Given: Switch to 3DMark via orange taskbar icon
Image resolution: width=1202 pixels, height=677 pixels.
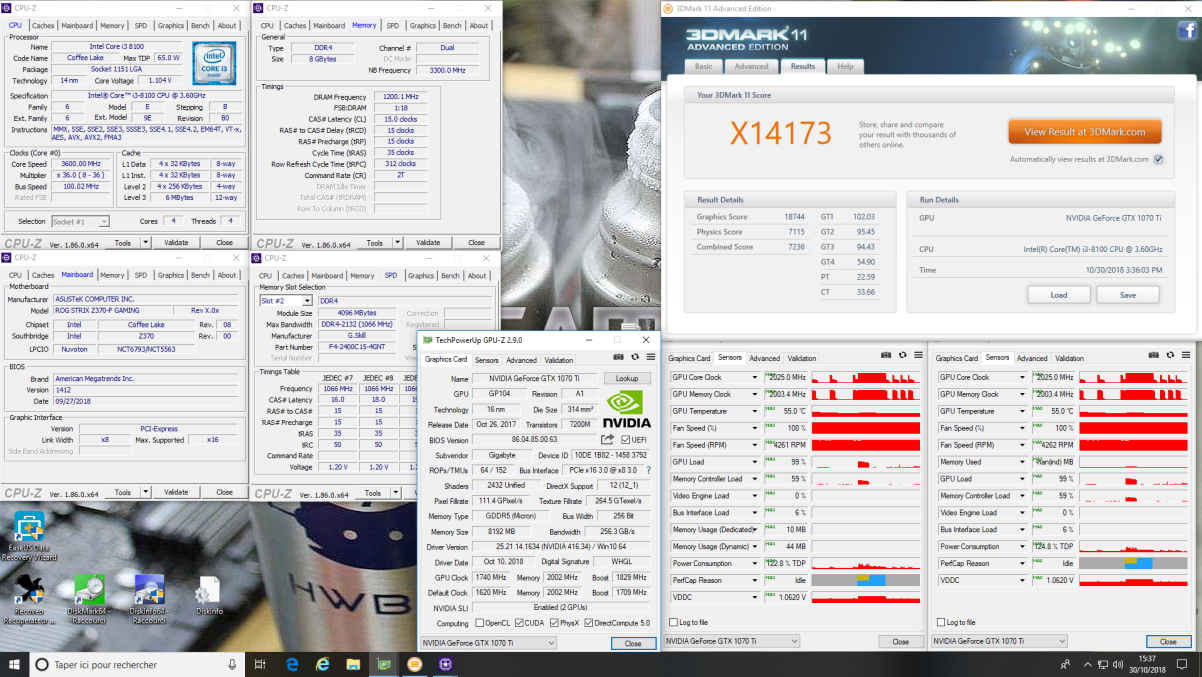Looking at the screenshot, I should click(x=415, y=664).
